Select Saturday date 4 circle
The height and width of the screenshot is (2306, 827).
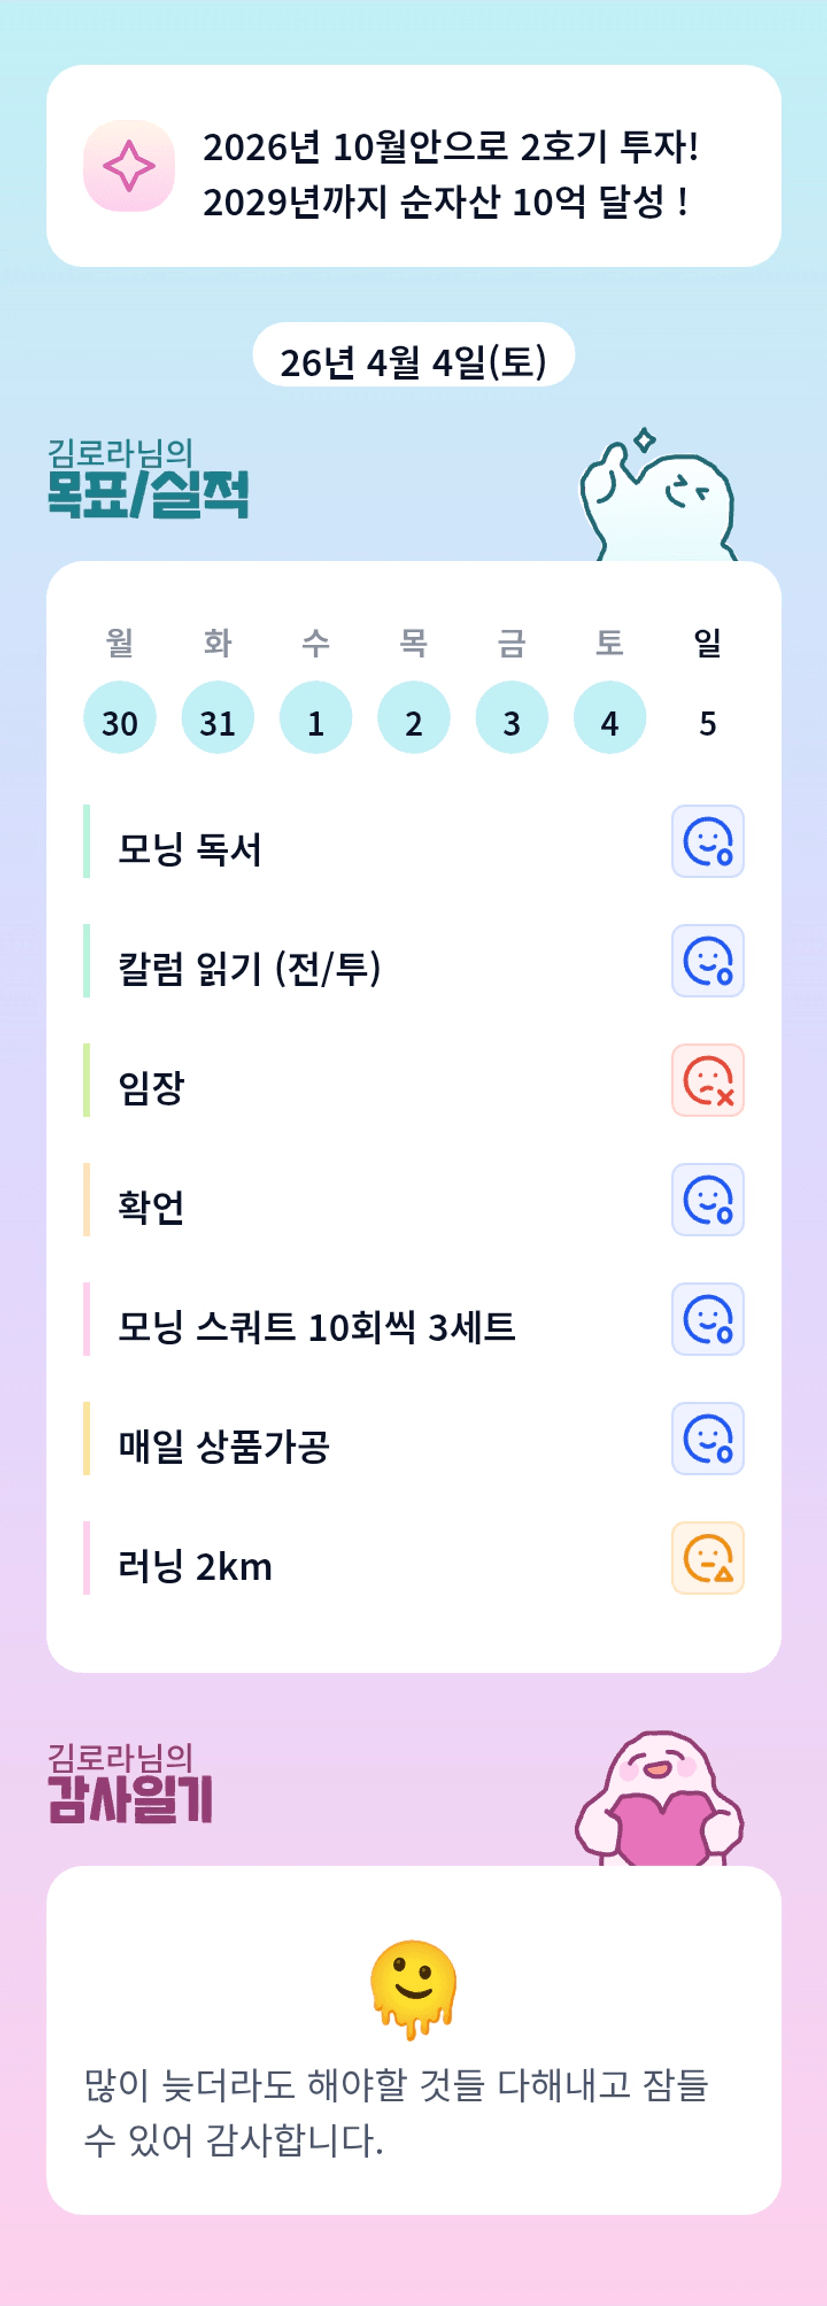coord(610,718)
